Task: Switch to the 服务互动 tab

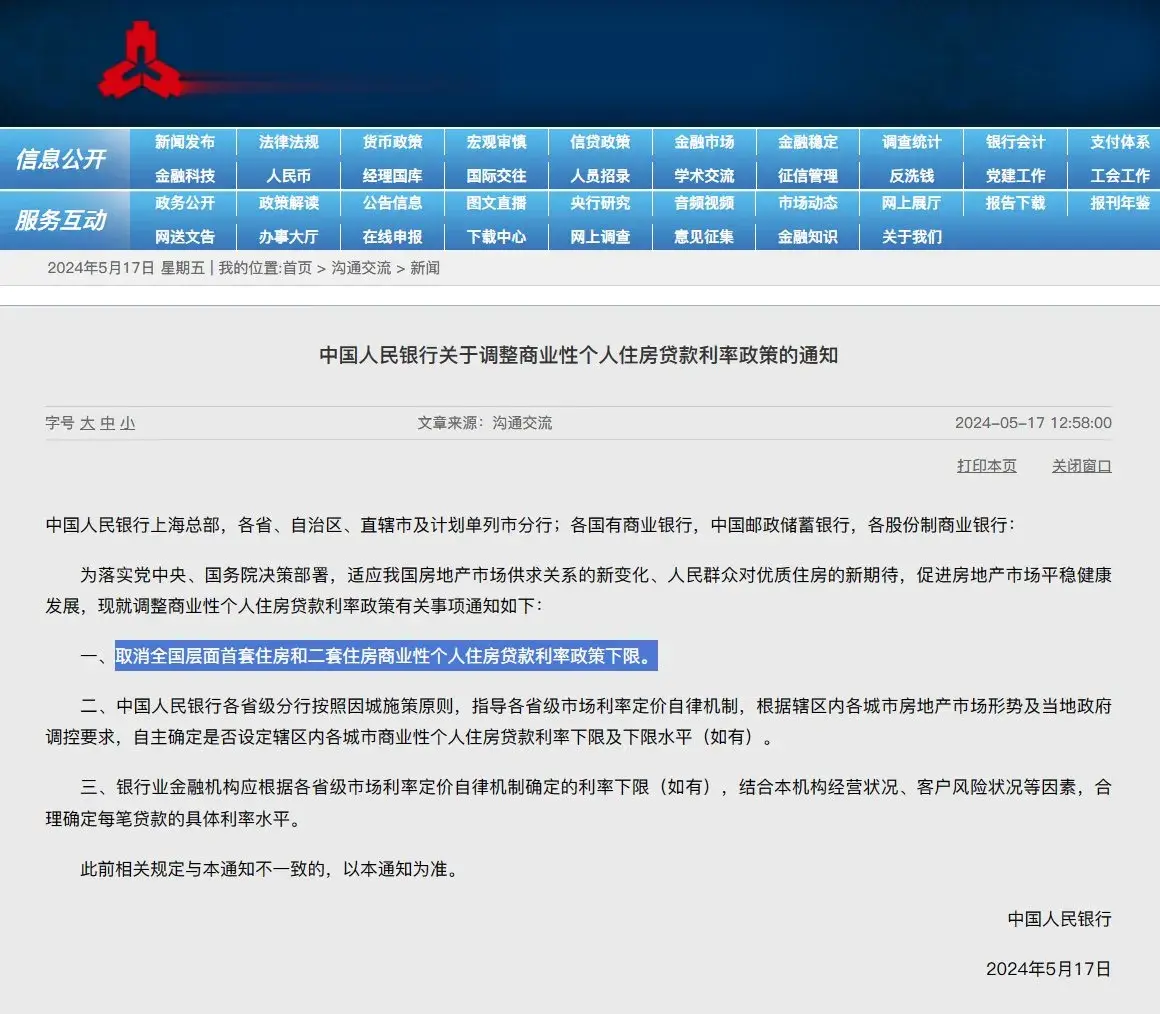Action: pos(65,220)
